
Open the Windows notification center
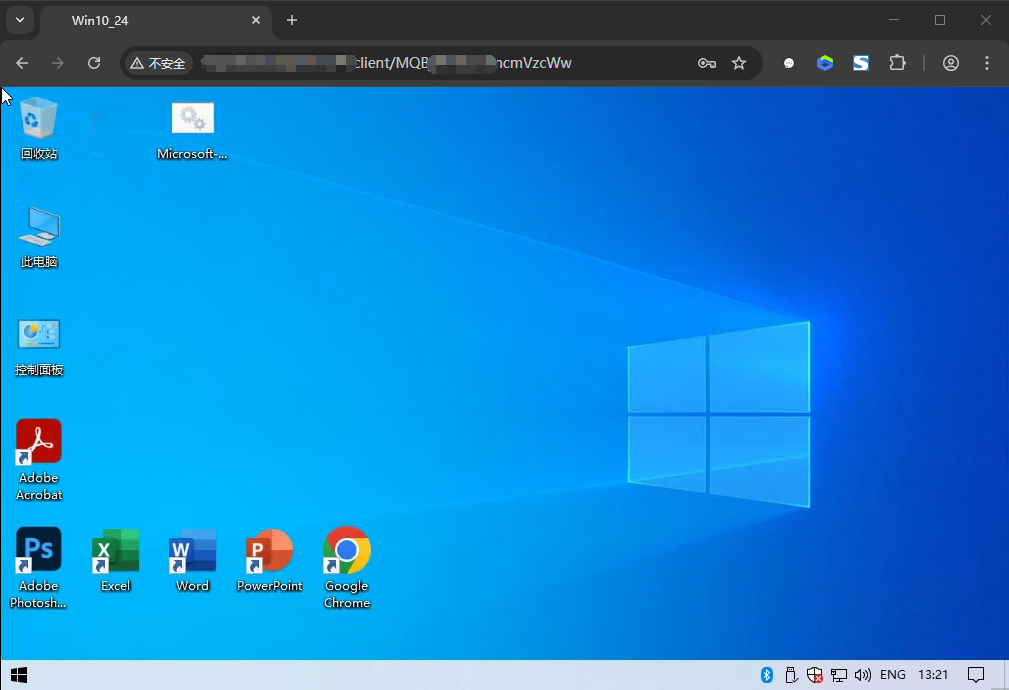pyautogui.click(x=977, y=675)
